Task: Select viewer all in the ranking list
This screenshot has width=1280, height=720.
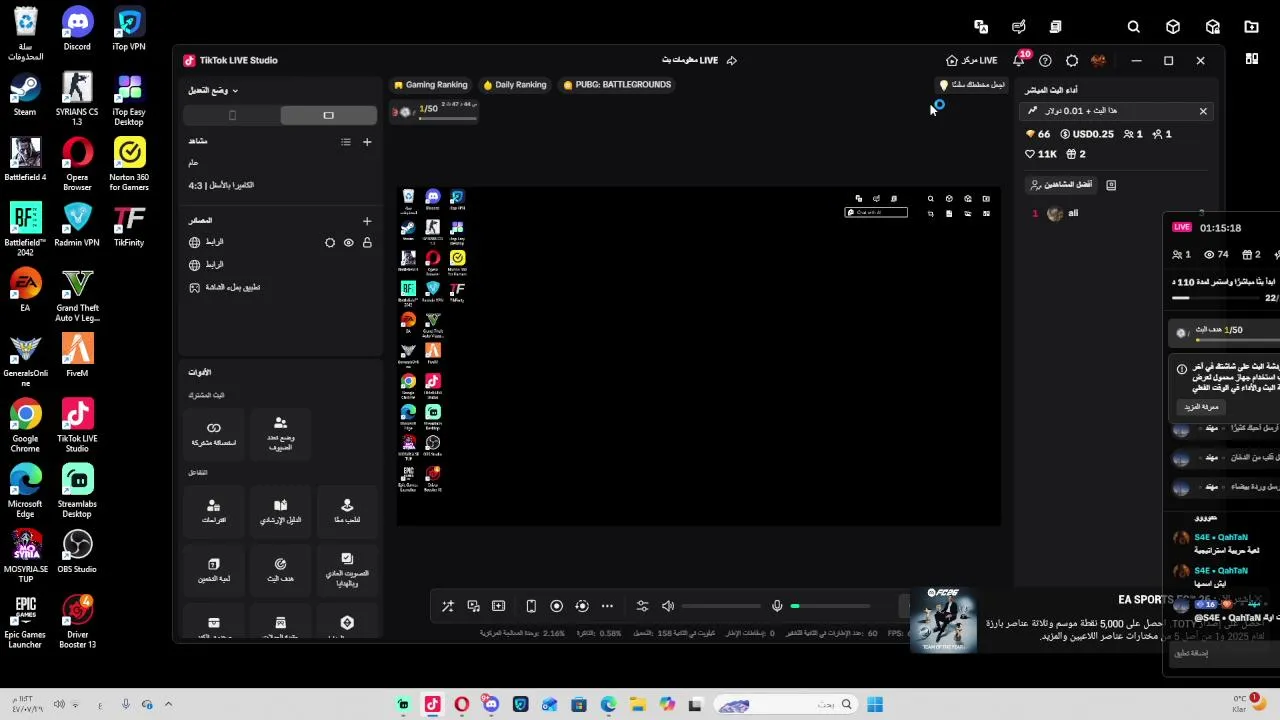Action: pos(1115,213)
